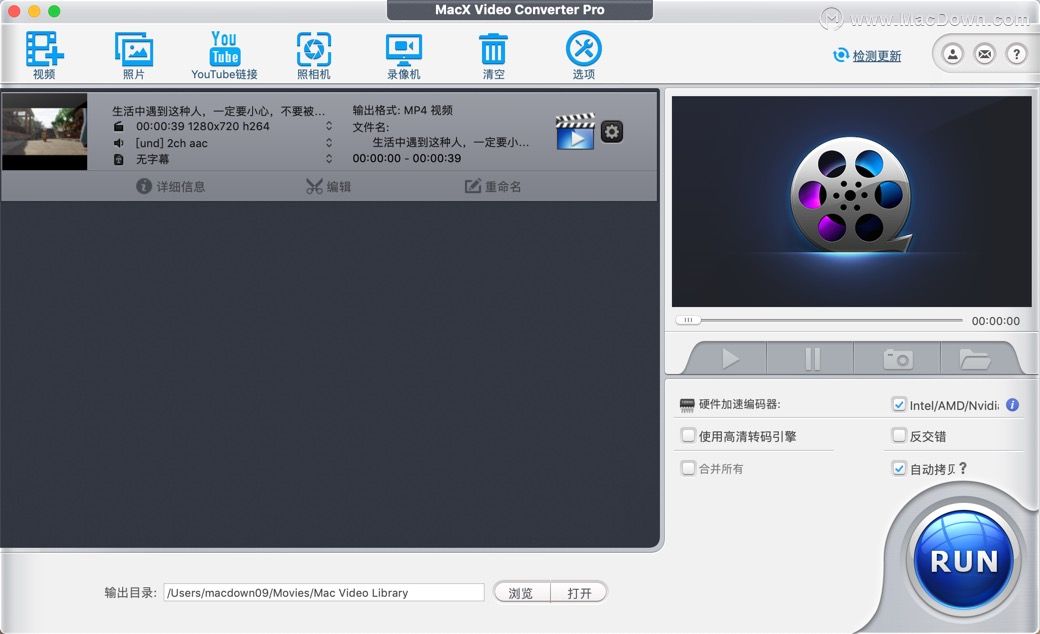The image size is (1040, 634).
Task: Toggle the 合并所有 merge checkbox
Action: coord(688,468)
